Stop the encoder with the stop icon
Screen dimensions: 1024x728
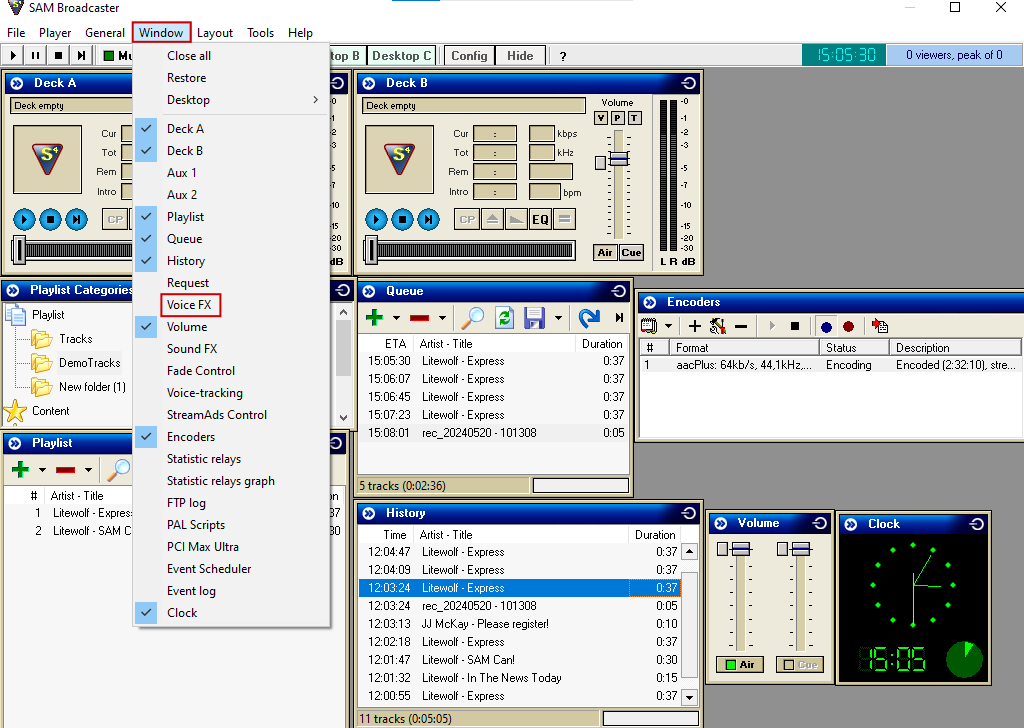tap(795, 326)
